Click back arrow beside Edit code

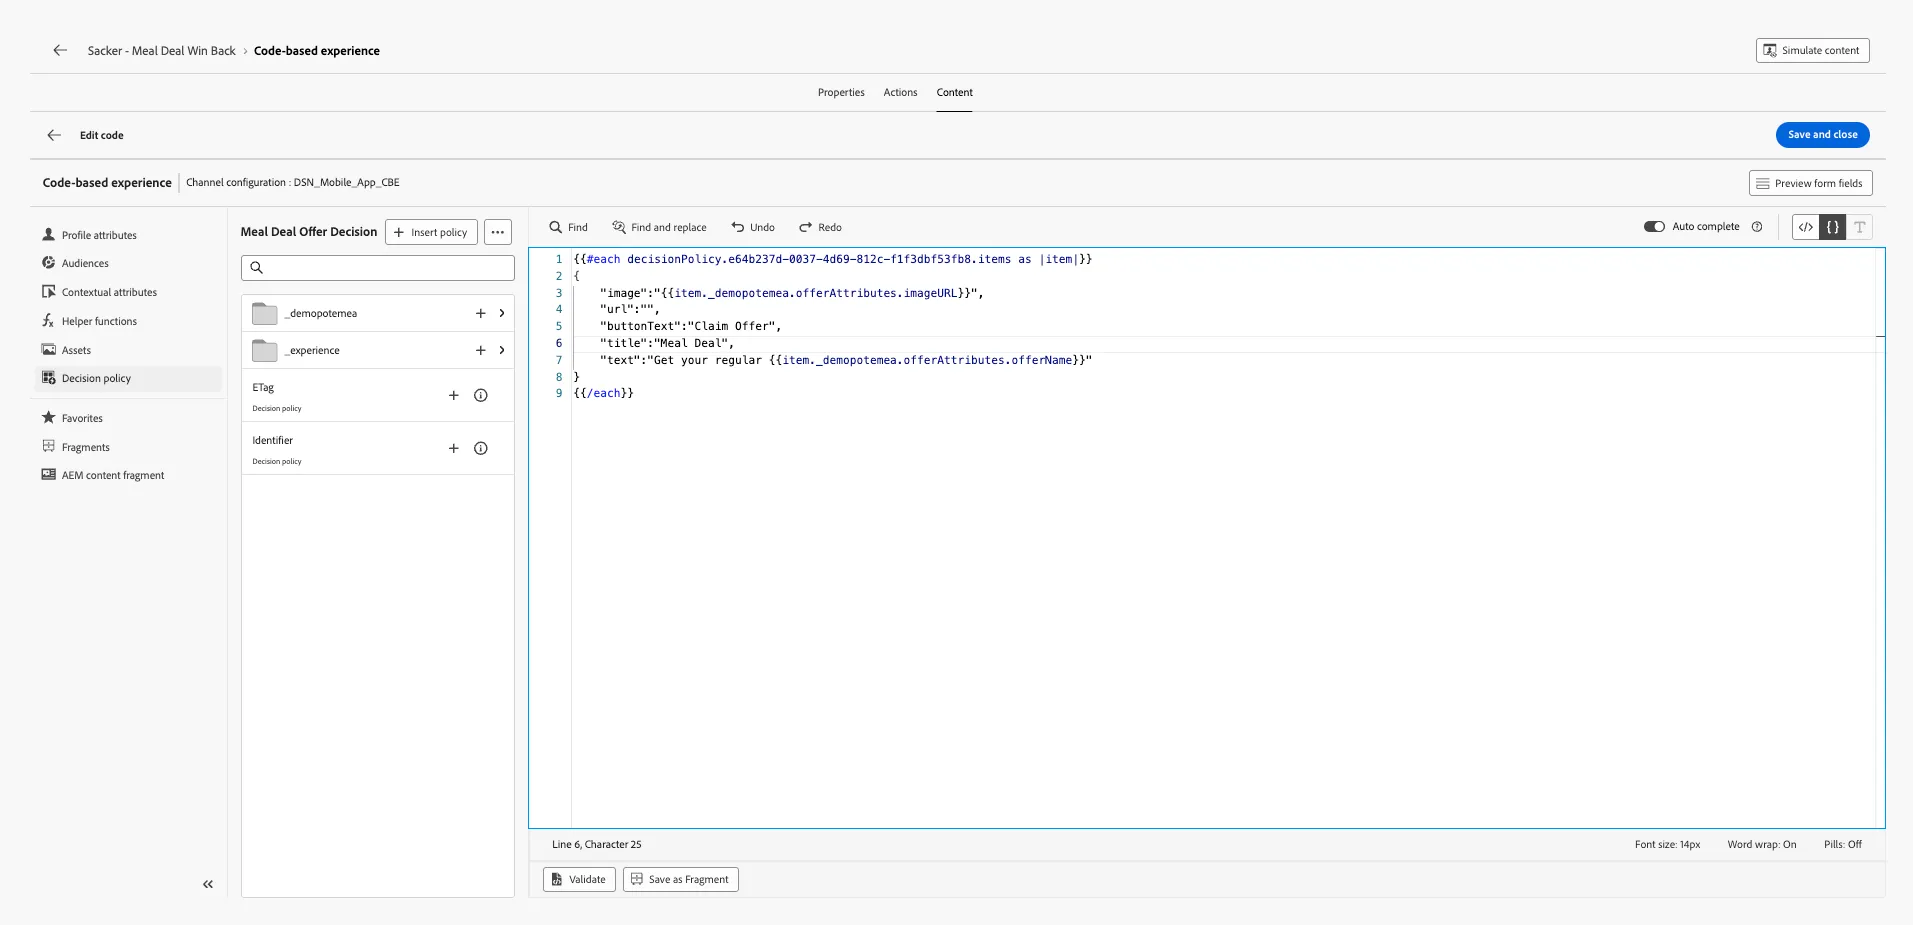click(x=54, y=135)
